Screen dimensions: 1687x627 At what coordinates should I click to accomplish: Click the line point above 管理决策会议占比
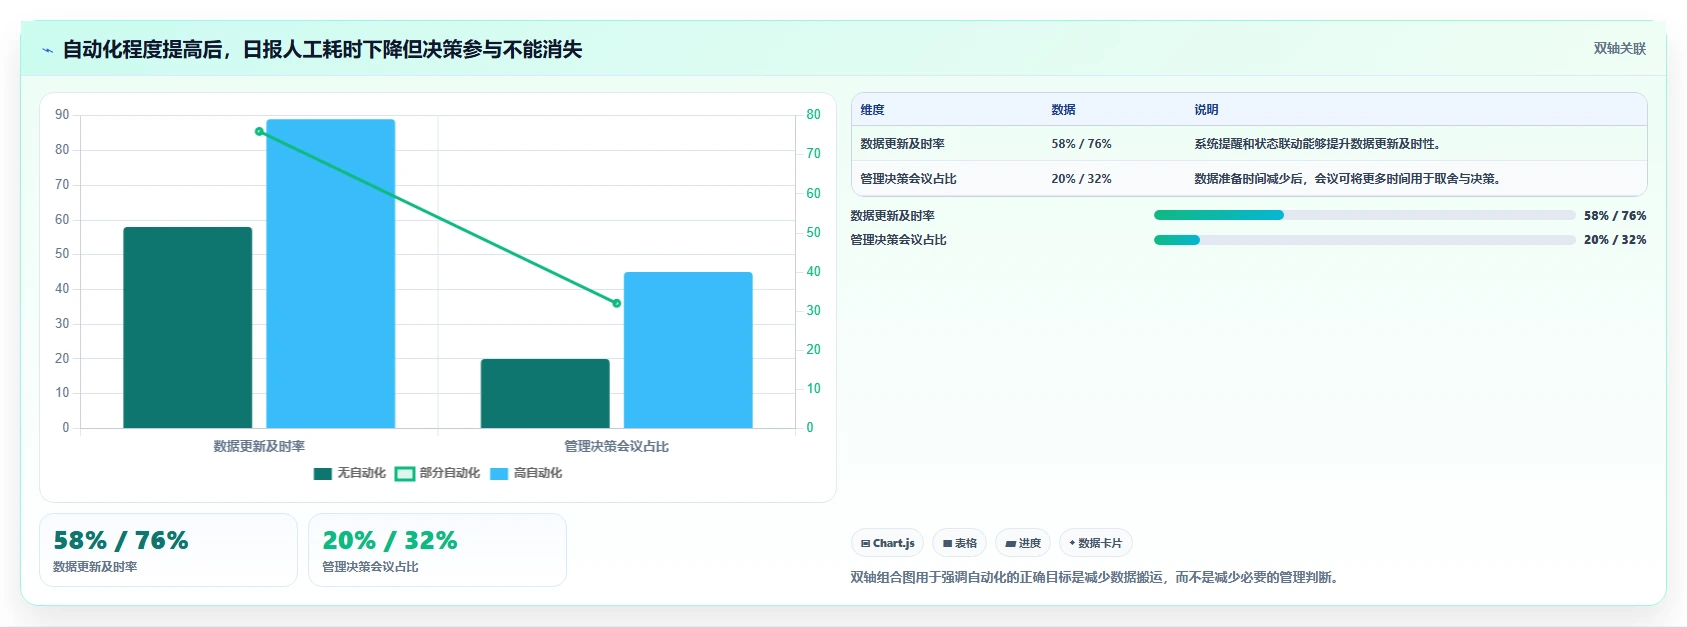[x=616, y=303]
